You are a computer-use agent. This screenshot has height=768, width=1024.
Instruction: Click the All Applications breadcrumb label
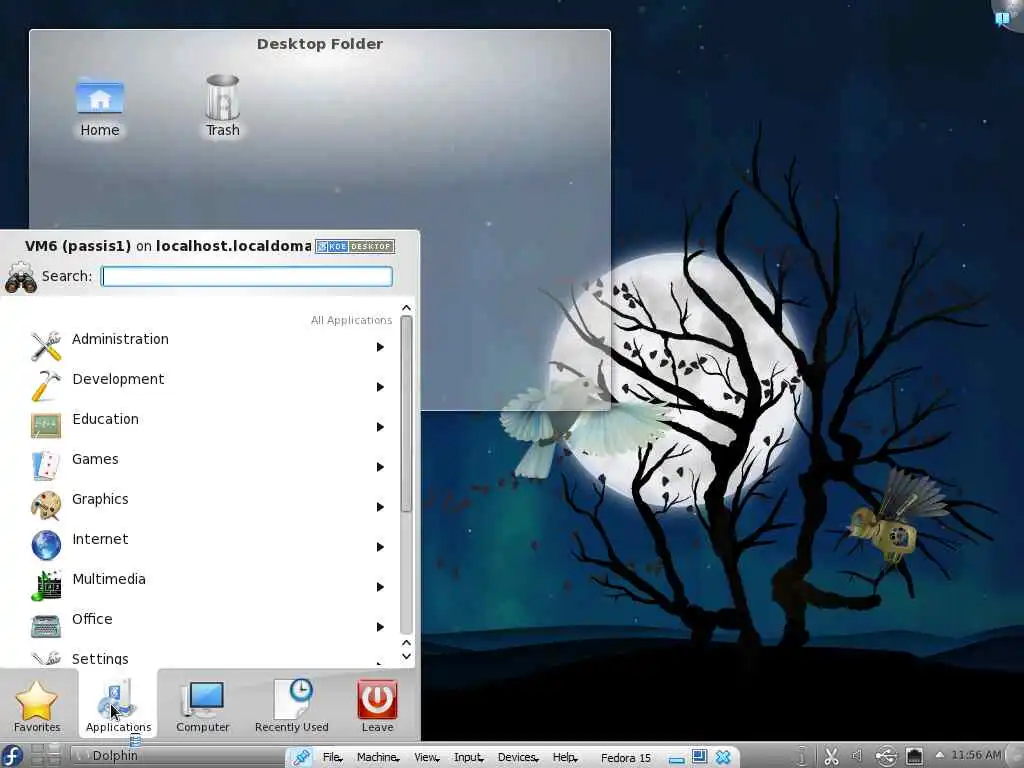[351, 320]
